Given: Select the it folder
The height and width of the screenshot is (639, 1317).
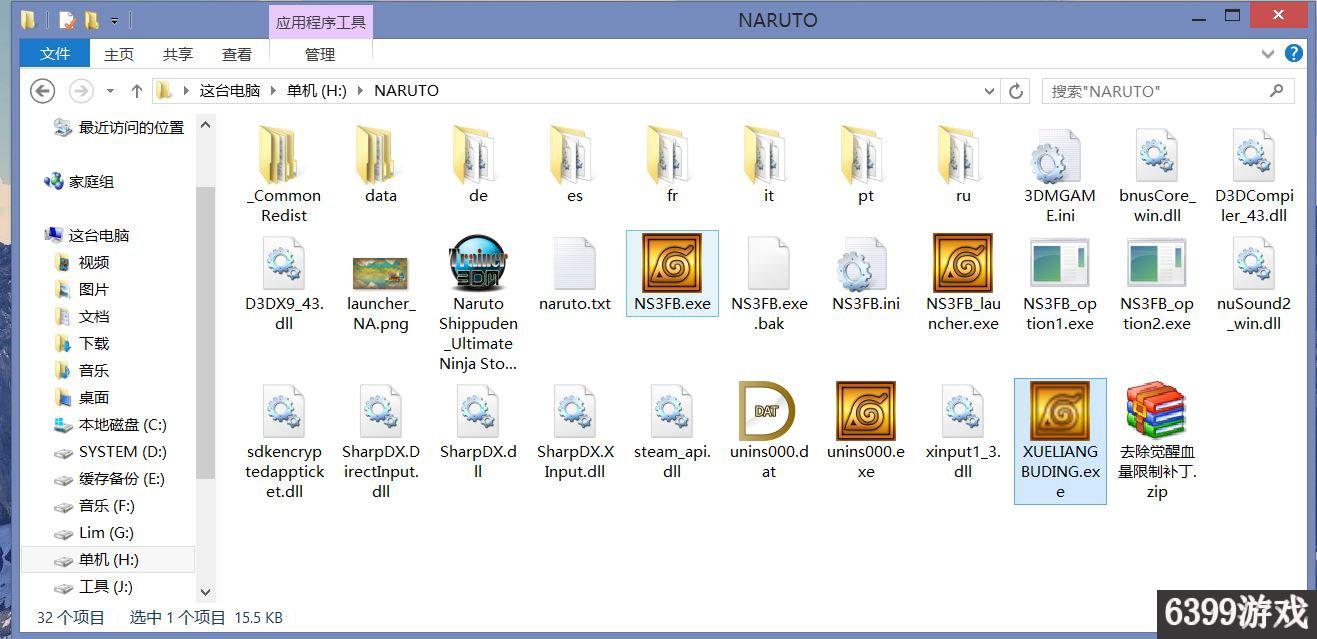Looking at the screenshot, I should (x=769, y=166).
